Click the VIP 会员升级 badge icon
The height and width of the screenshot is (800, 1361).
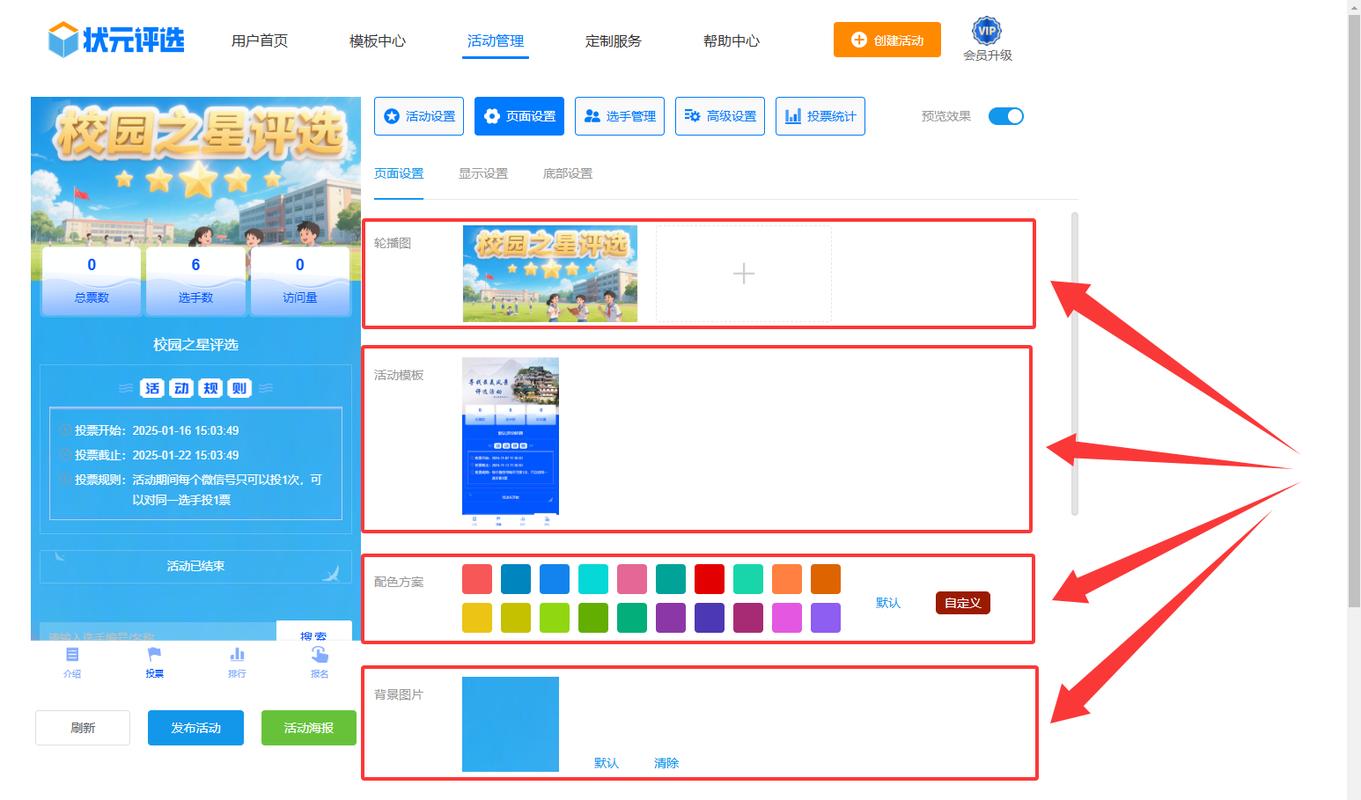987,32
